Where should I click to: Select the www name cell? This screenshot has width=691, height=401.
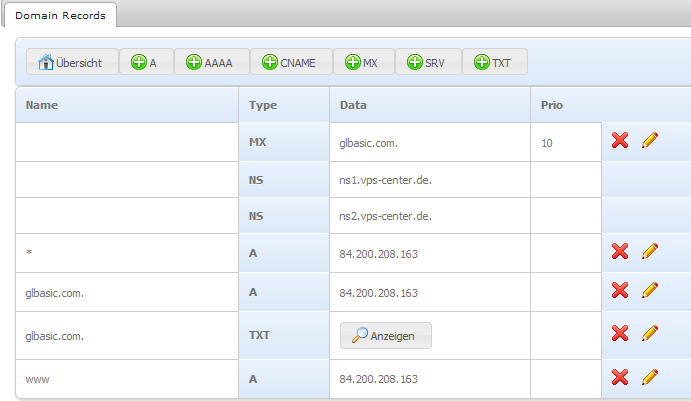[127, 379]
